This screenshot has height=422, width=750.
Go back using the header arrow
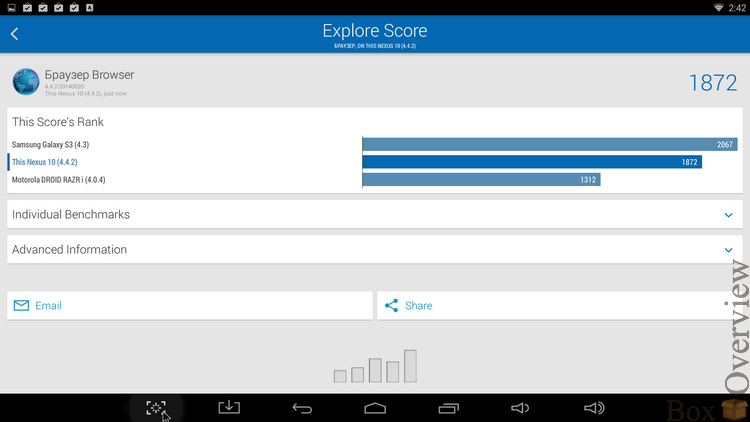coord(14,34)
